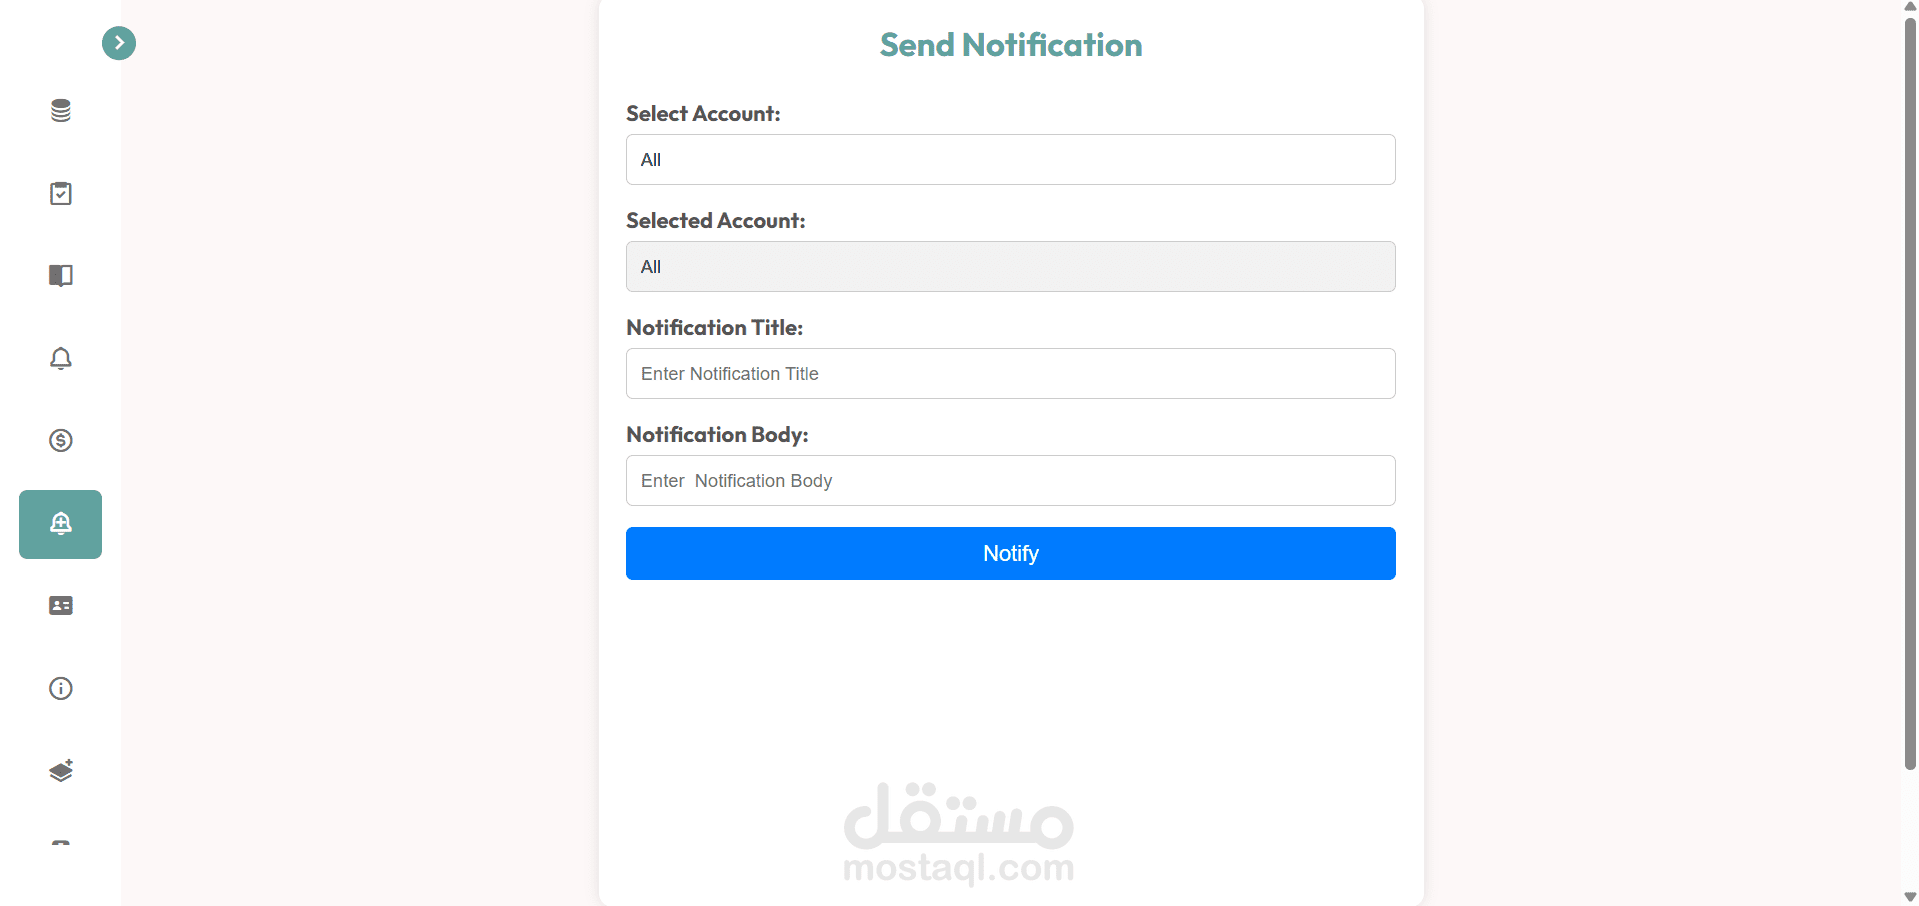This screenshot has width=1919, height=906.
Task: Click the plain bell sidebar icon
Action: [61, 358]
